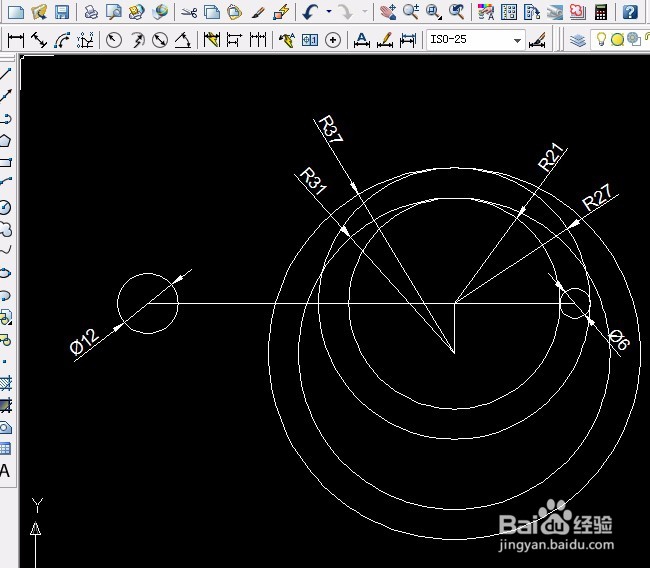Viewport: 650px width, 568px height.
Task: Open plot preview
Action: (x=113, y=12)
